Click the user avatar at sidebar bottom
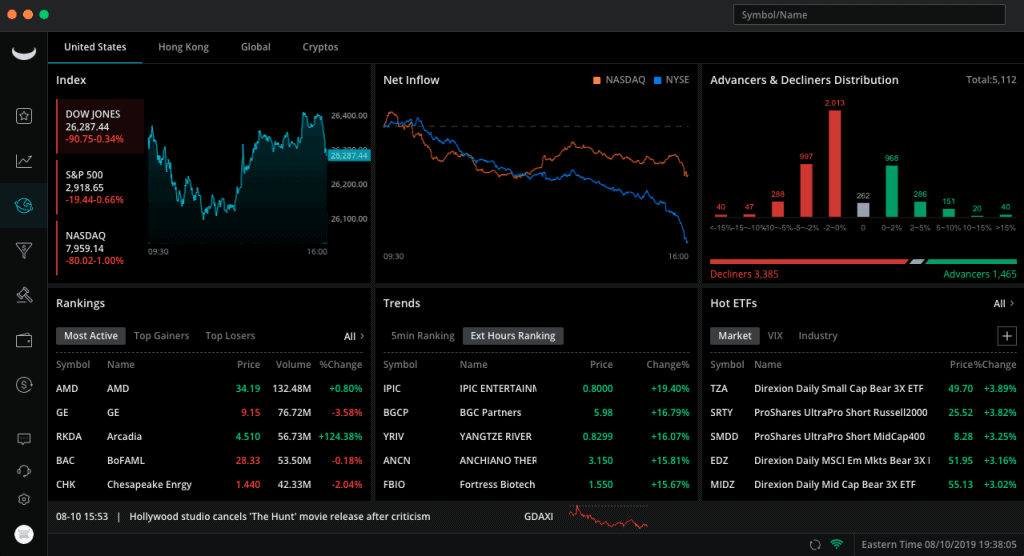1024x556 pixels. click(x=24, y=534)
